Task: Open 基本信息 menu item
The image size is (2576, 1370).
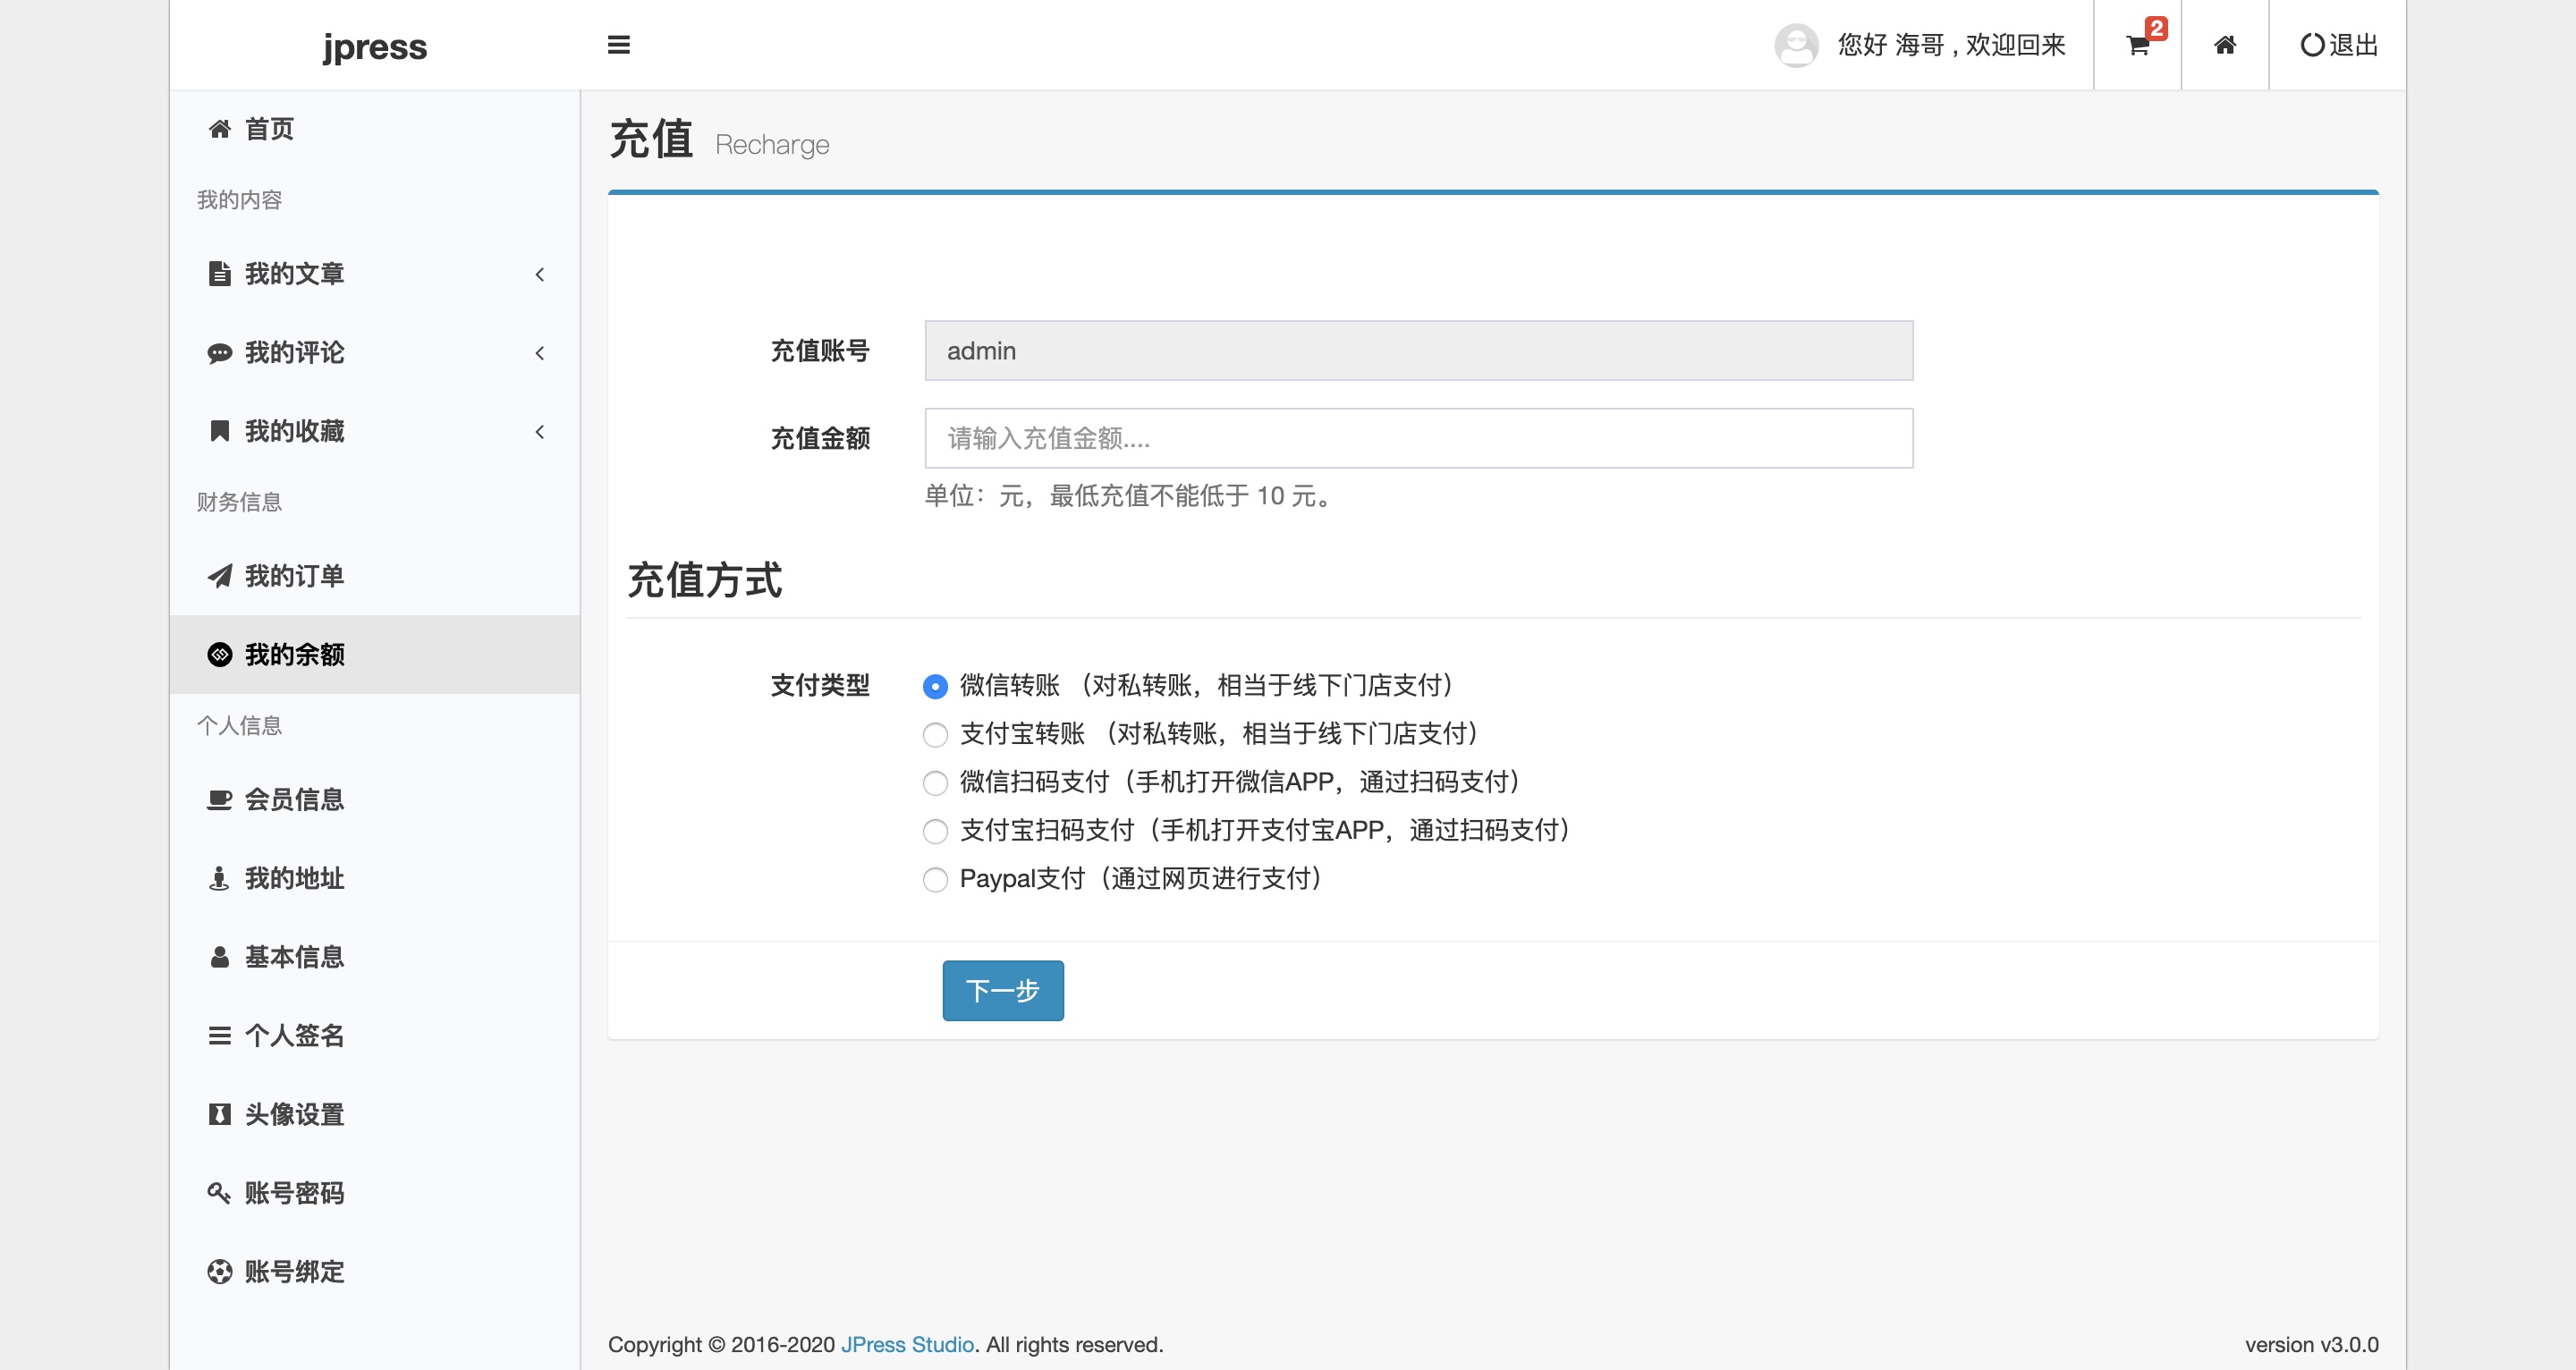Action: coord(374,957)
